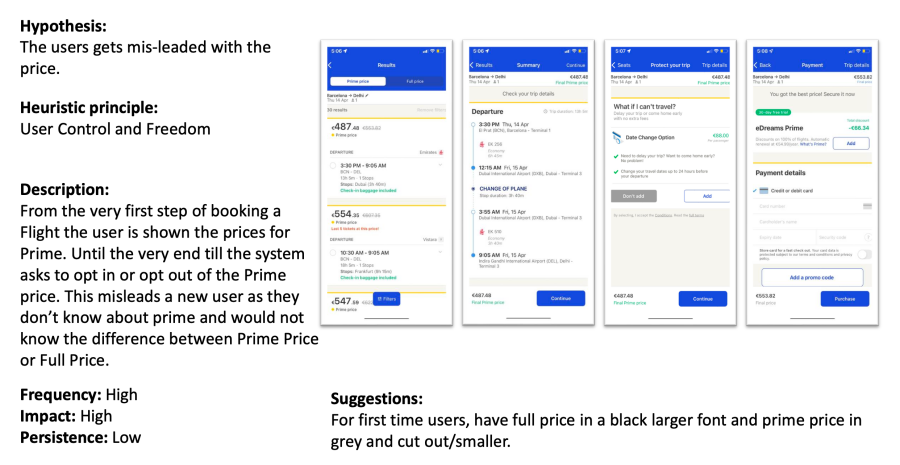
Task: Click the credit card icon in Payment details
Action: pos(763,191)
